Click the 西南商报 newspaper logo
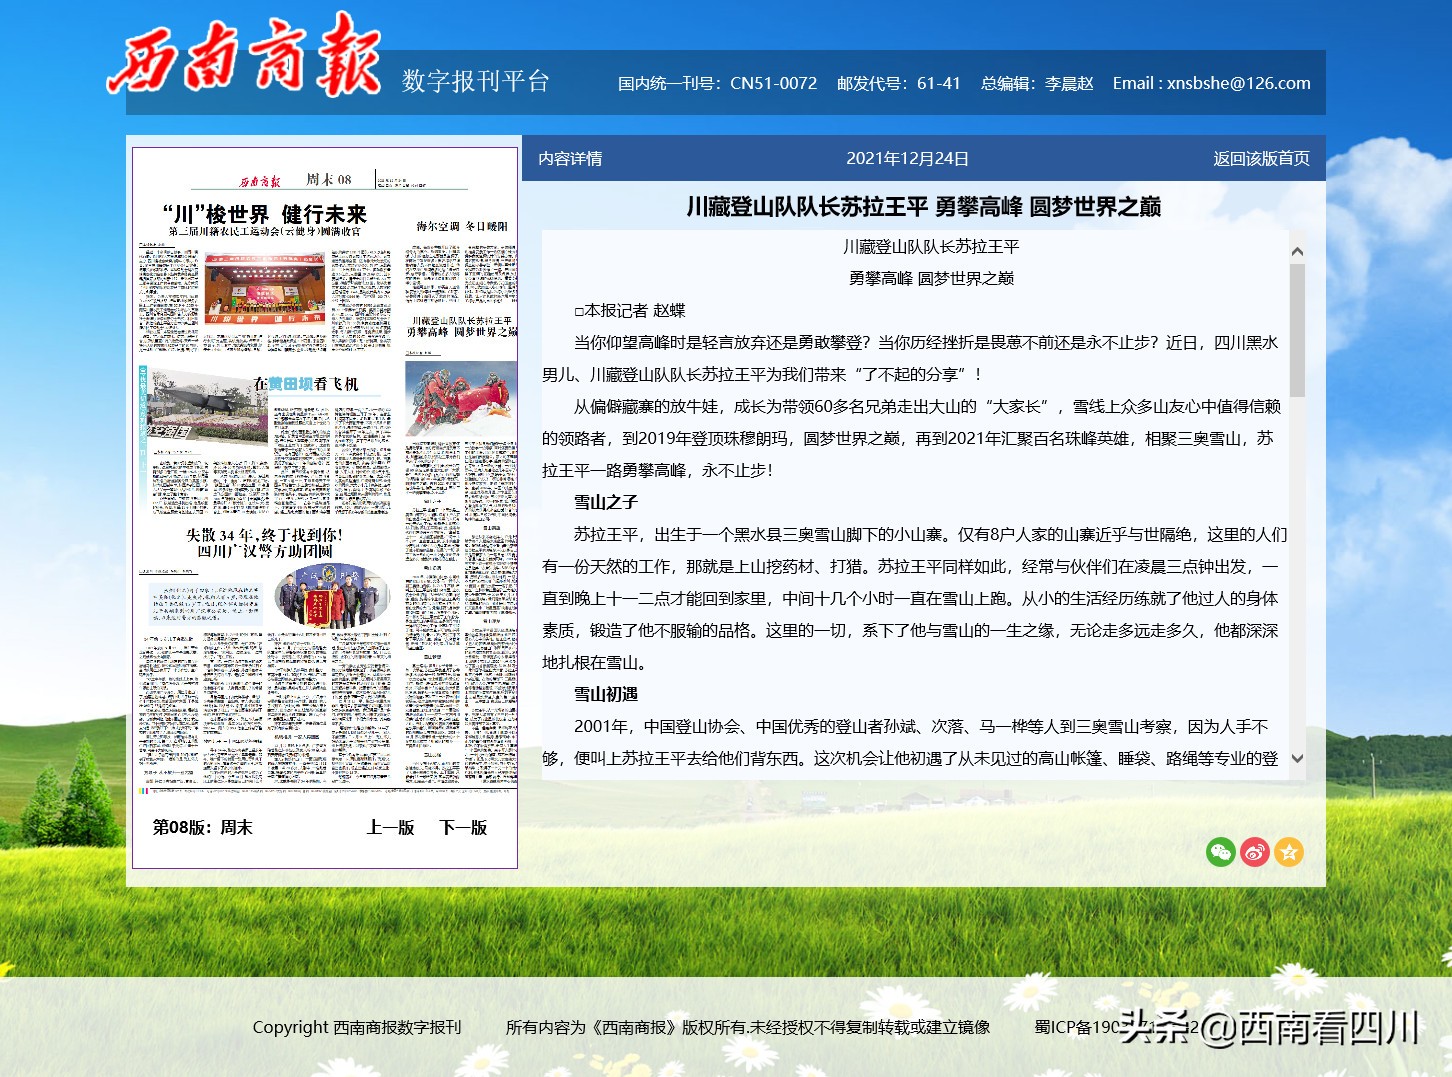 (243, 60)
